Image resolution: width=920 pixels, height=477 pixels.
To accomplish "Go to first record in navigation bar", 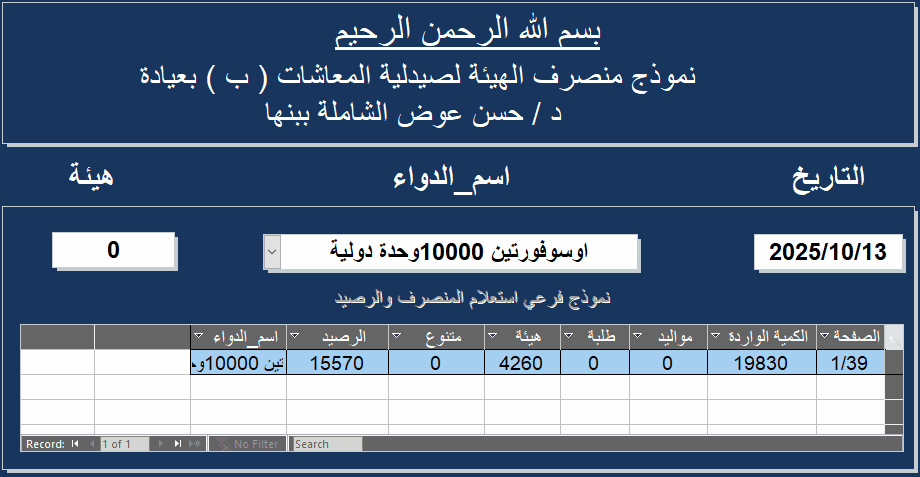I will click(74, 444).
